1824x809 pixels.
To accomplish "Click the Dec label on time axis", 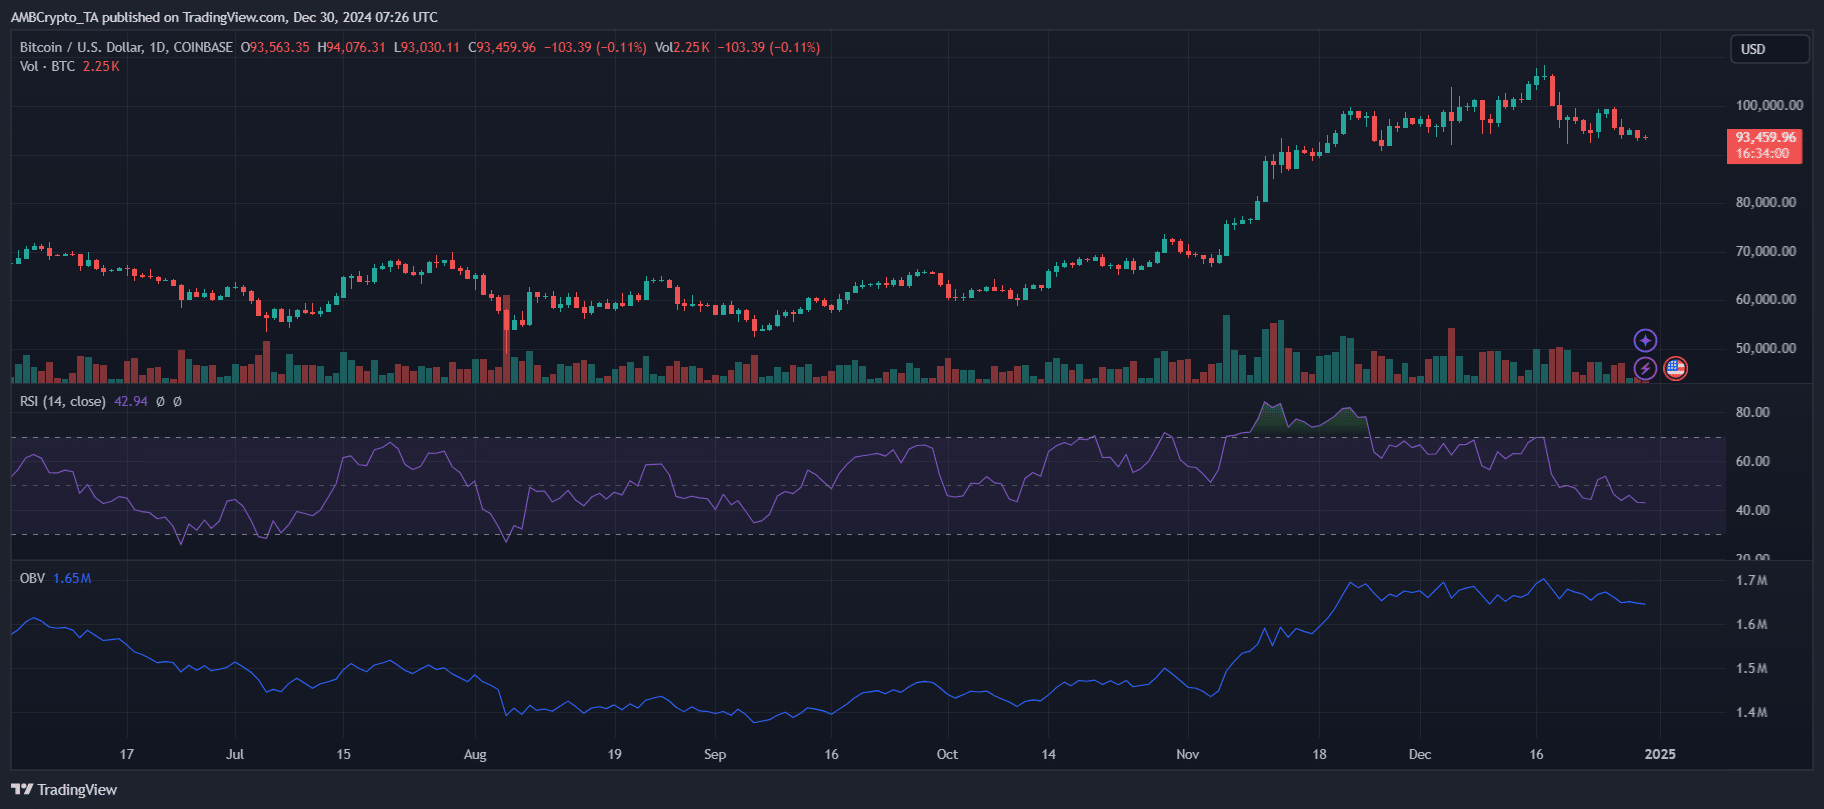I will pyautogui.click(x=1420, y=754).
